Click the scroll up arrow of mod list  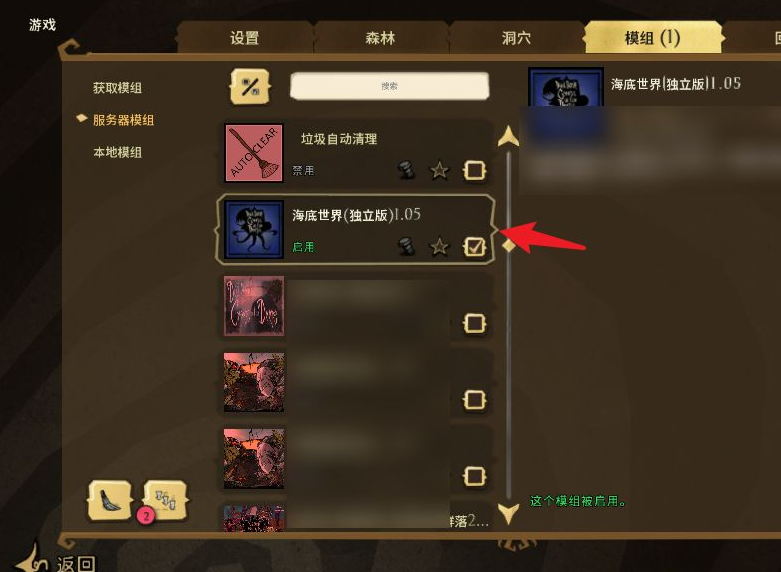pyautogui.click(x=508, y=137)
